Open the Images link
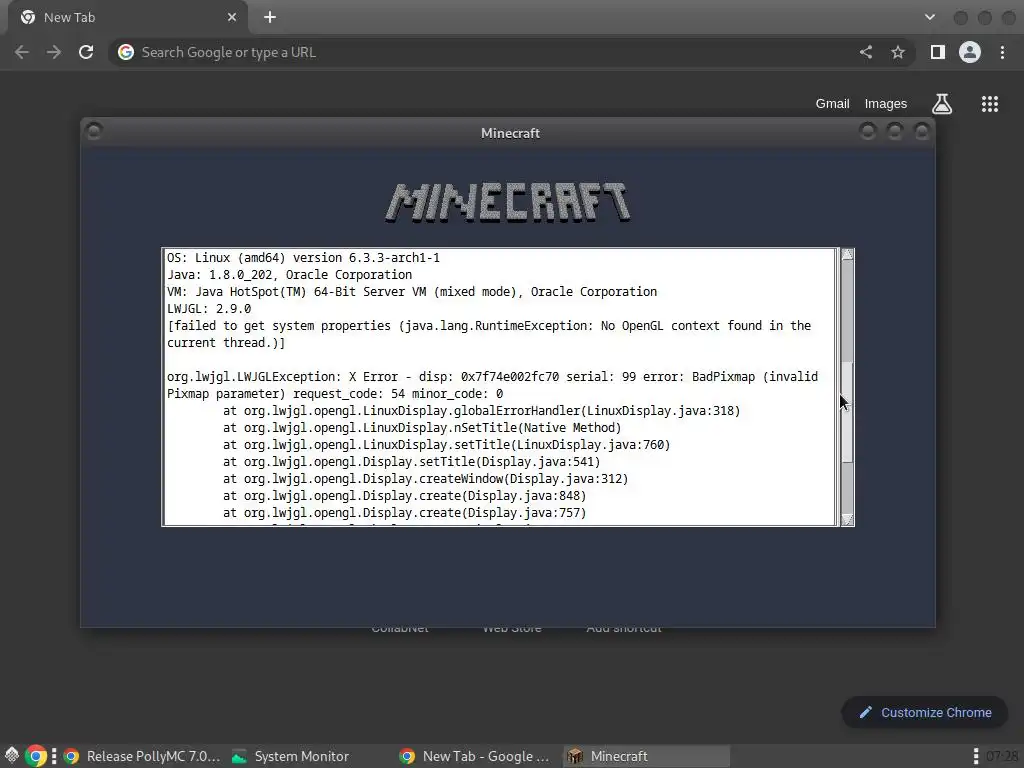Screen dimensions: 1024x768 pos(886,104)
